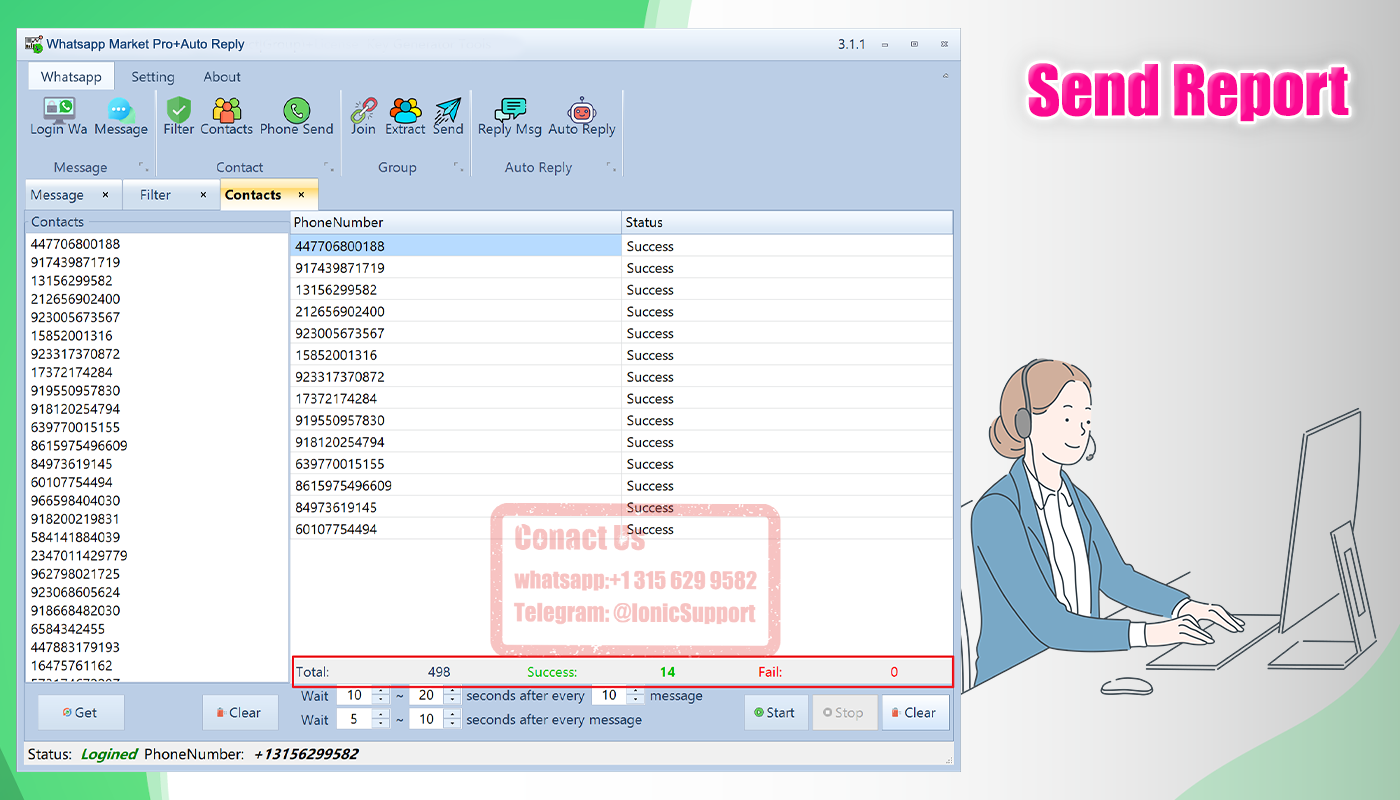This screenshot has height=800, width=1400.
Task: Open the Reply Msg tool
Action: (510, 117)
